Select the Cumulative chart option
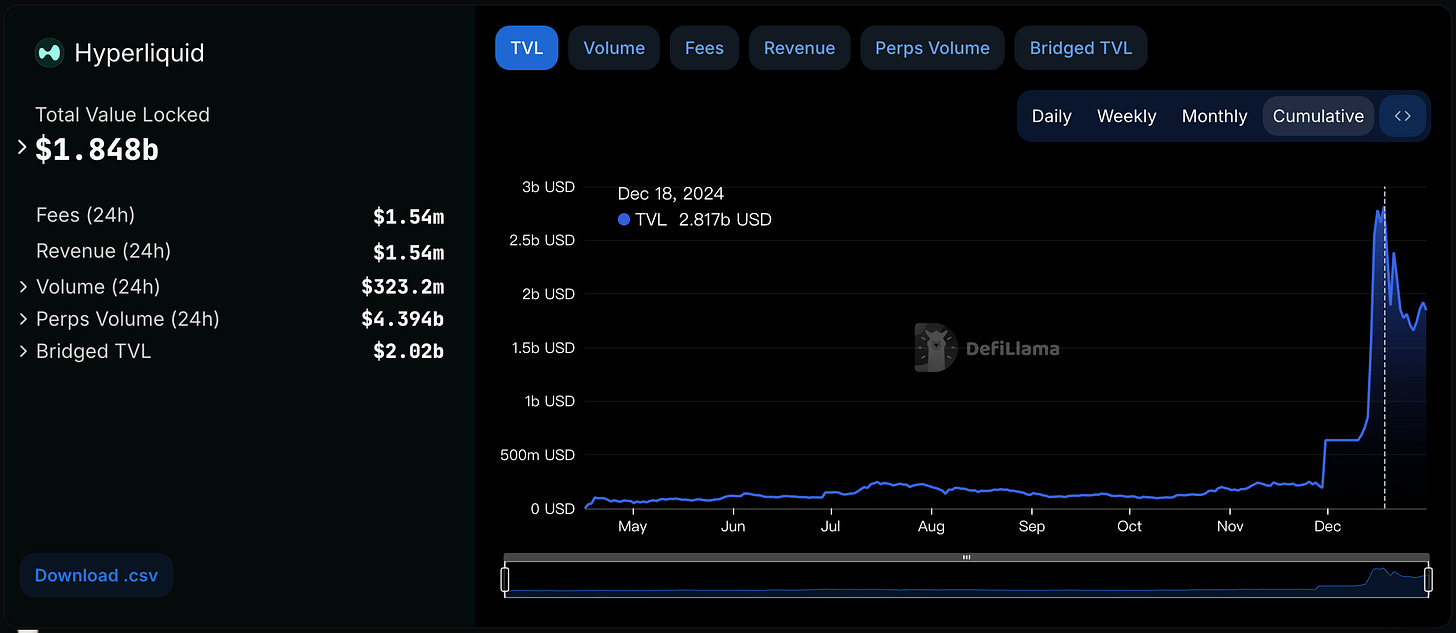Image resolution: width=1456 pixels, height=633 pixels. point(1318,116)
